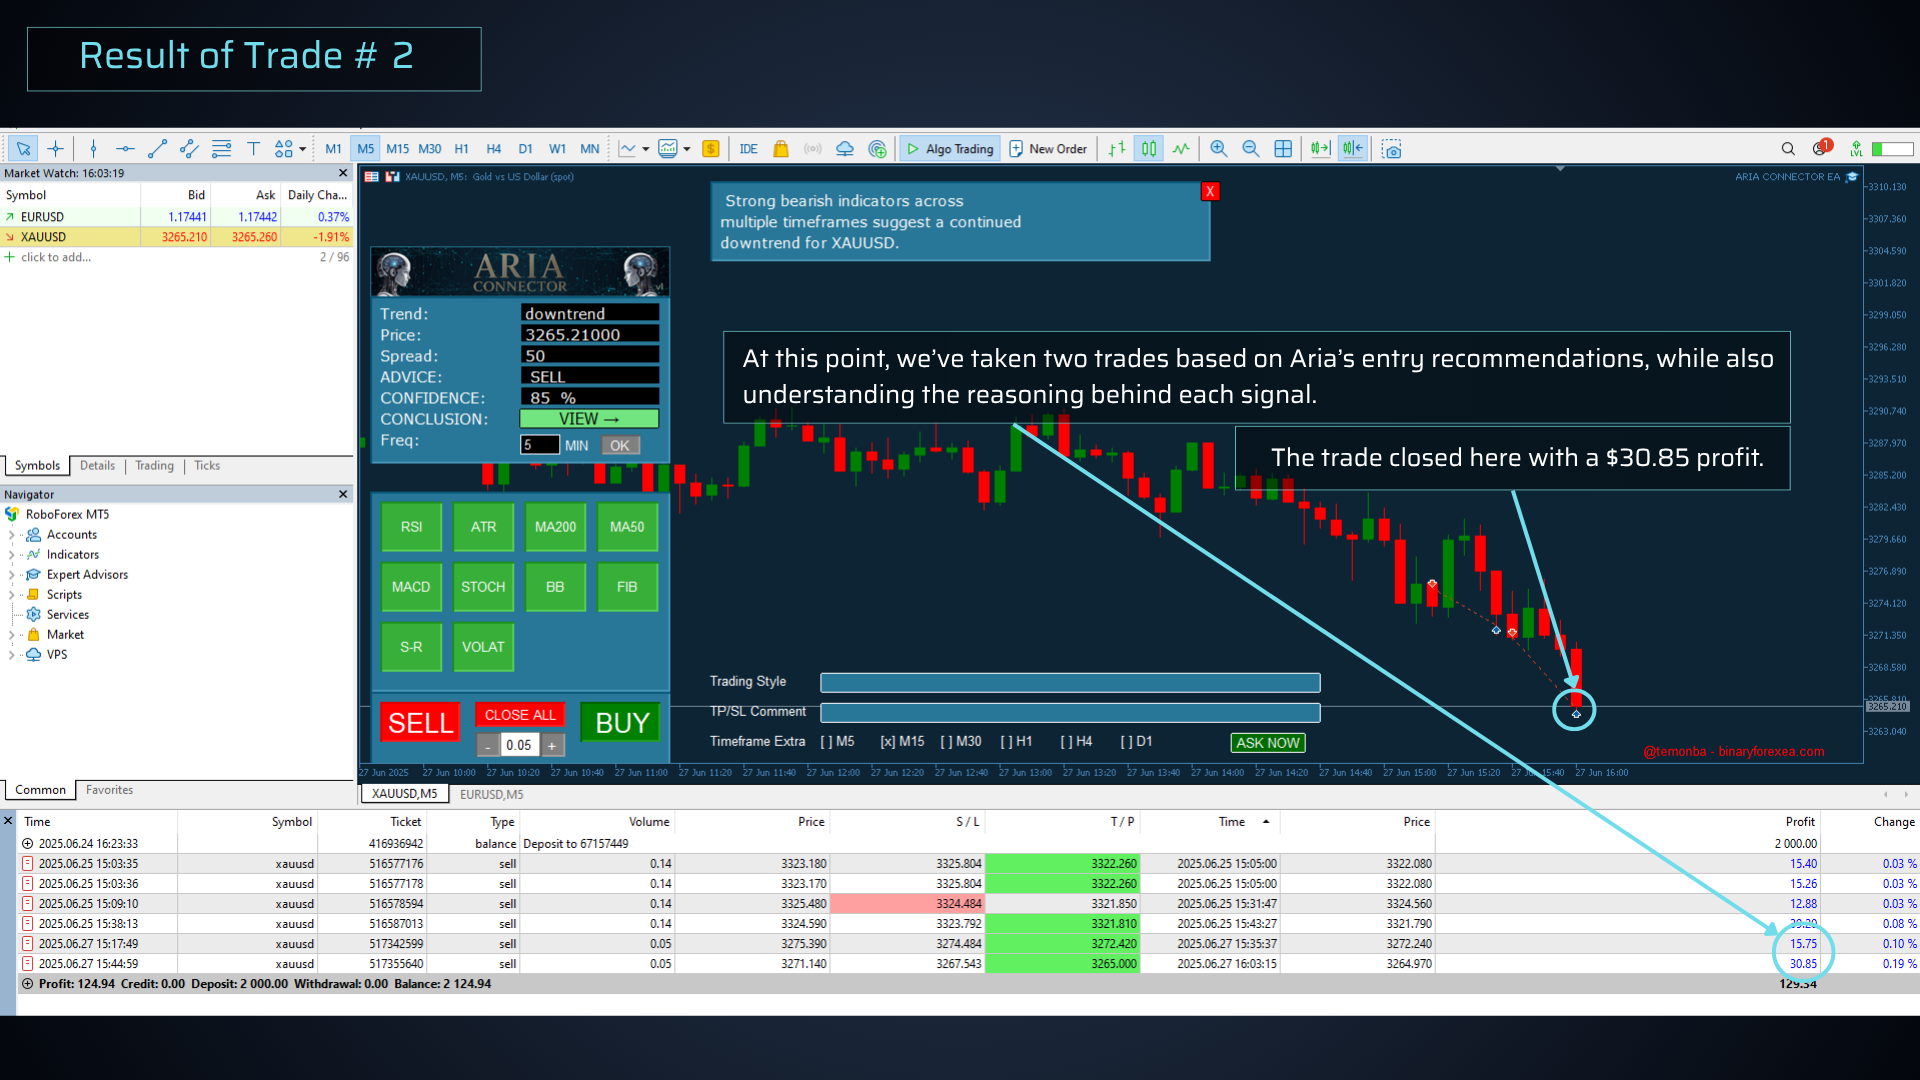This screenshot has width=1920, height=1080.
Task: Switch to the EURUSD,M5 chart tab
Action: 491,795
